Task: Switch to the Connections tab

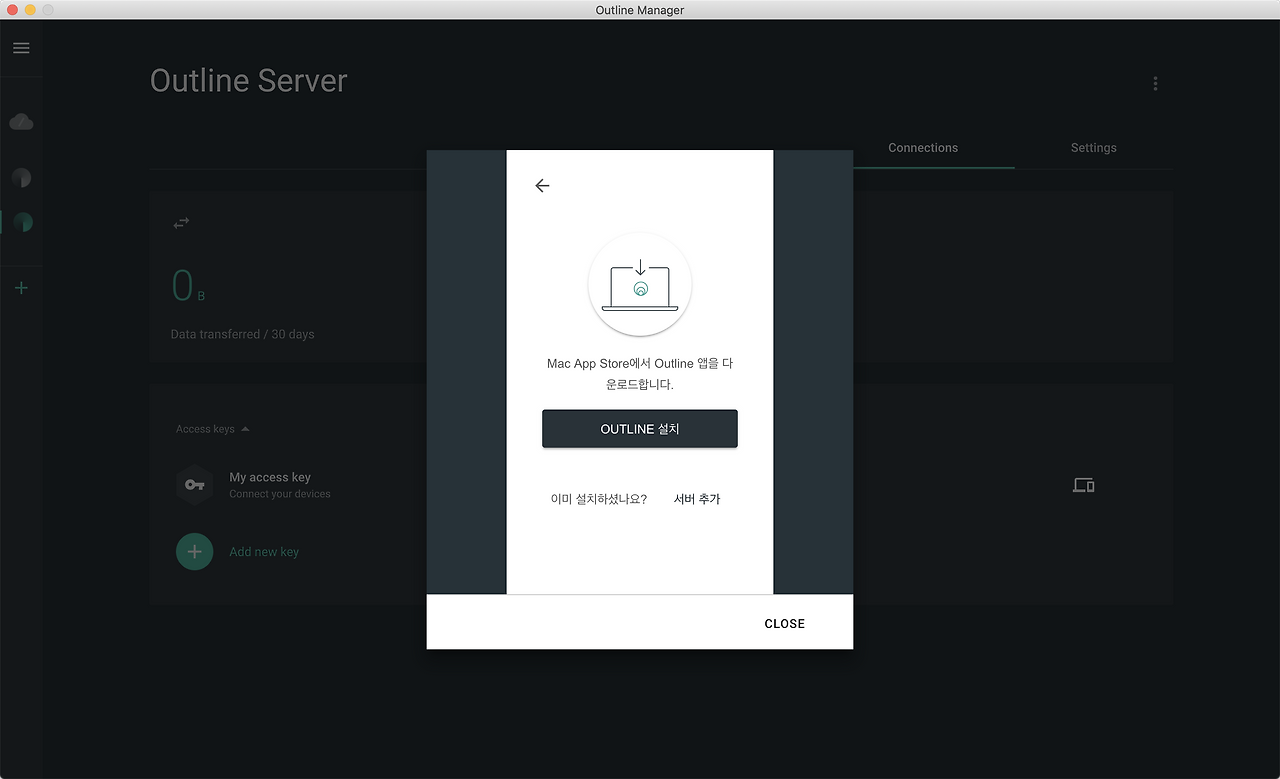Action: click(923, 148)
